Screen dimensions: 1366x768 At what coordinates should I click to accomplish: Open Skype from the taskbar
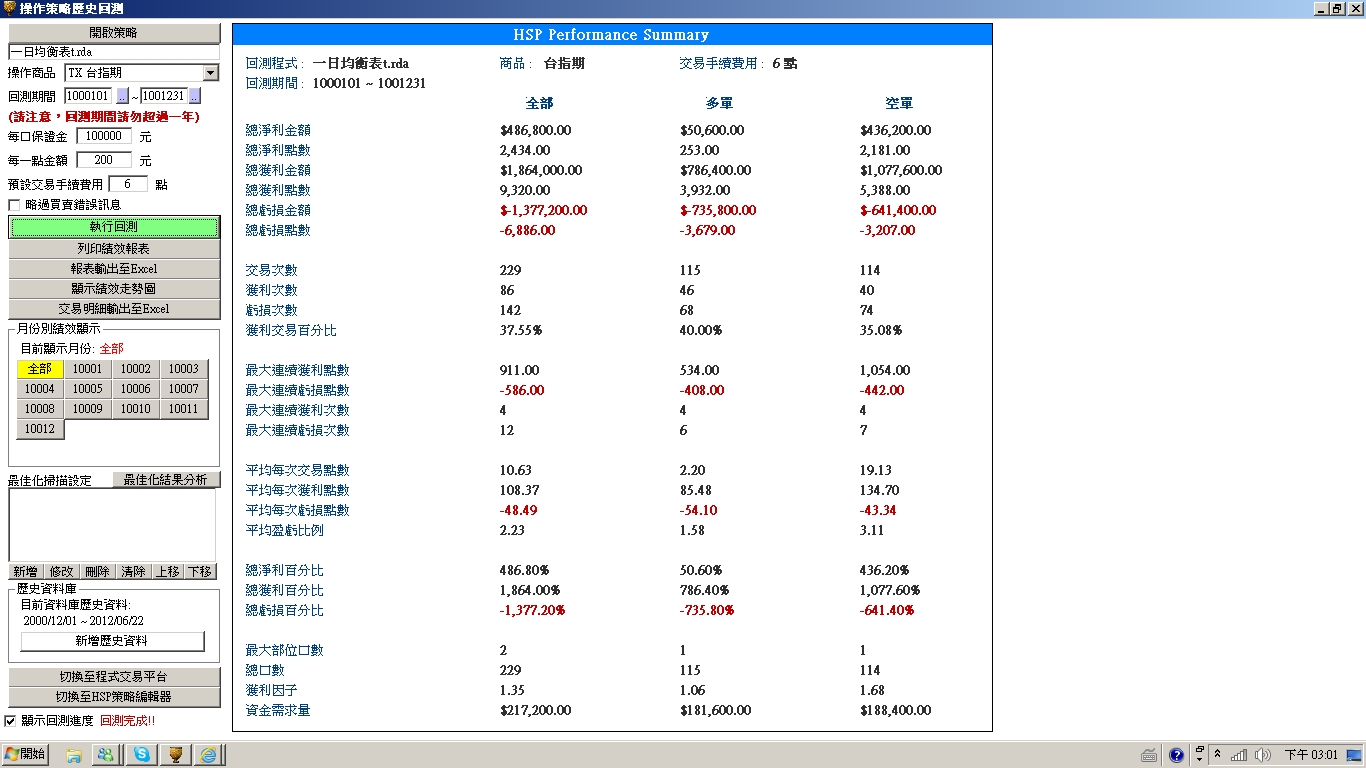click(x=142, y=755)
